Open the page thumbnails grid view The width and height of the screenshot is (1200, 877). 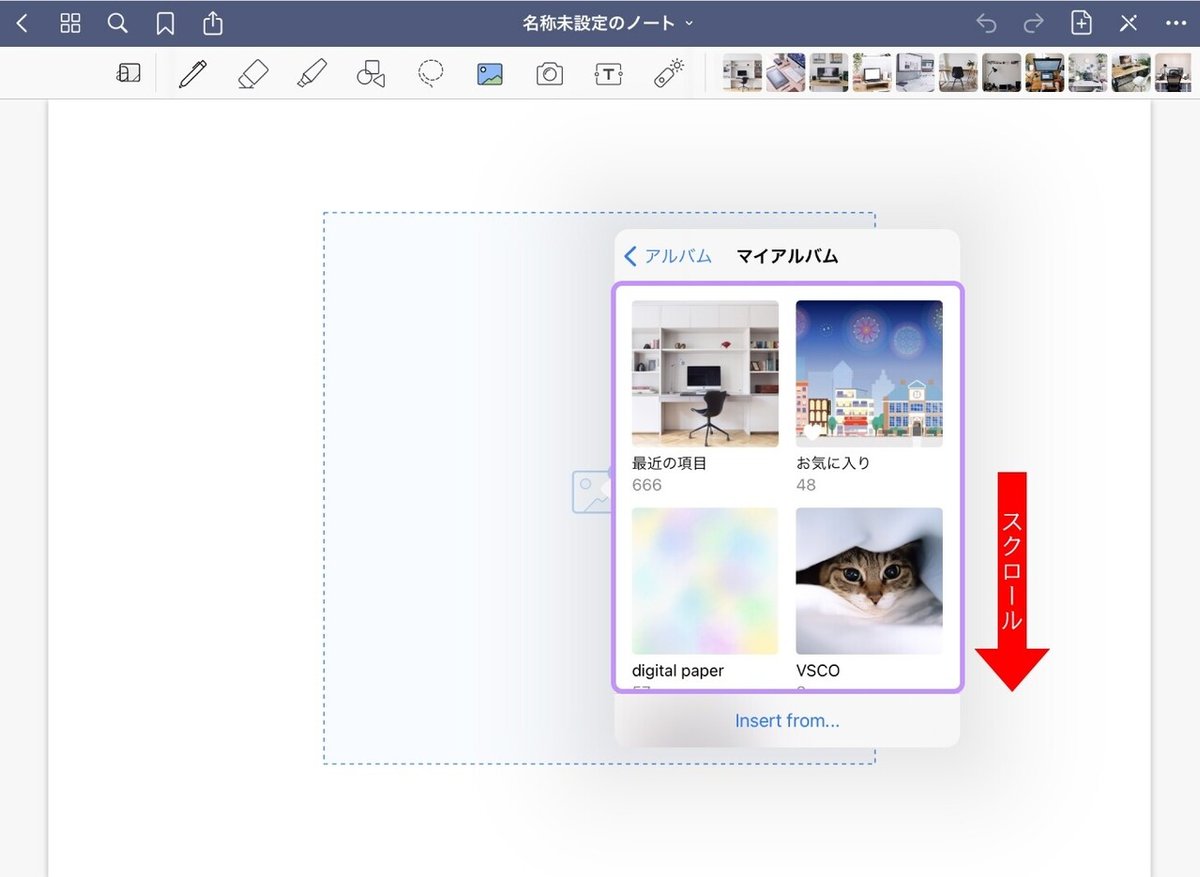(x=70, y=23)
